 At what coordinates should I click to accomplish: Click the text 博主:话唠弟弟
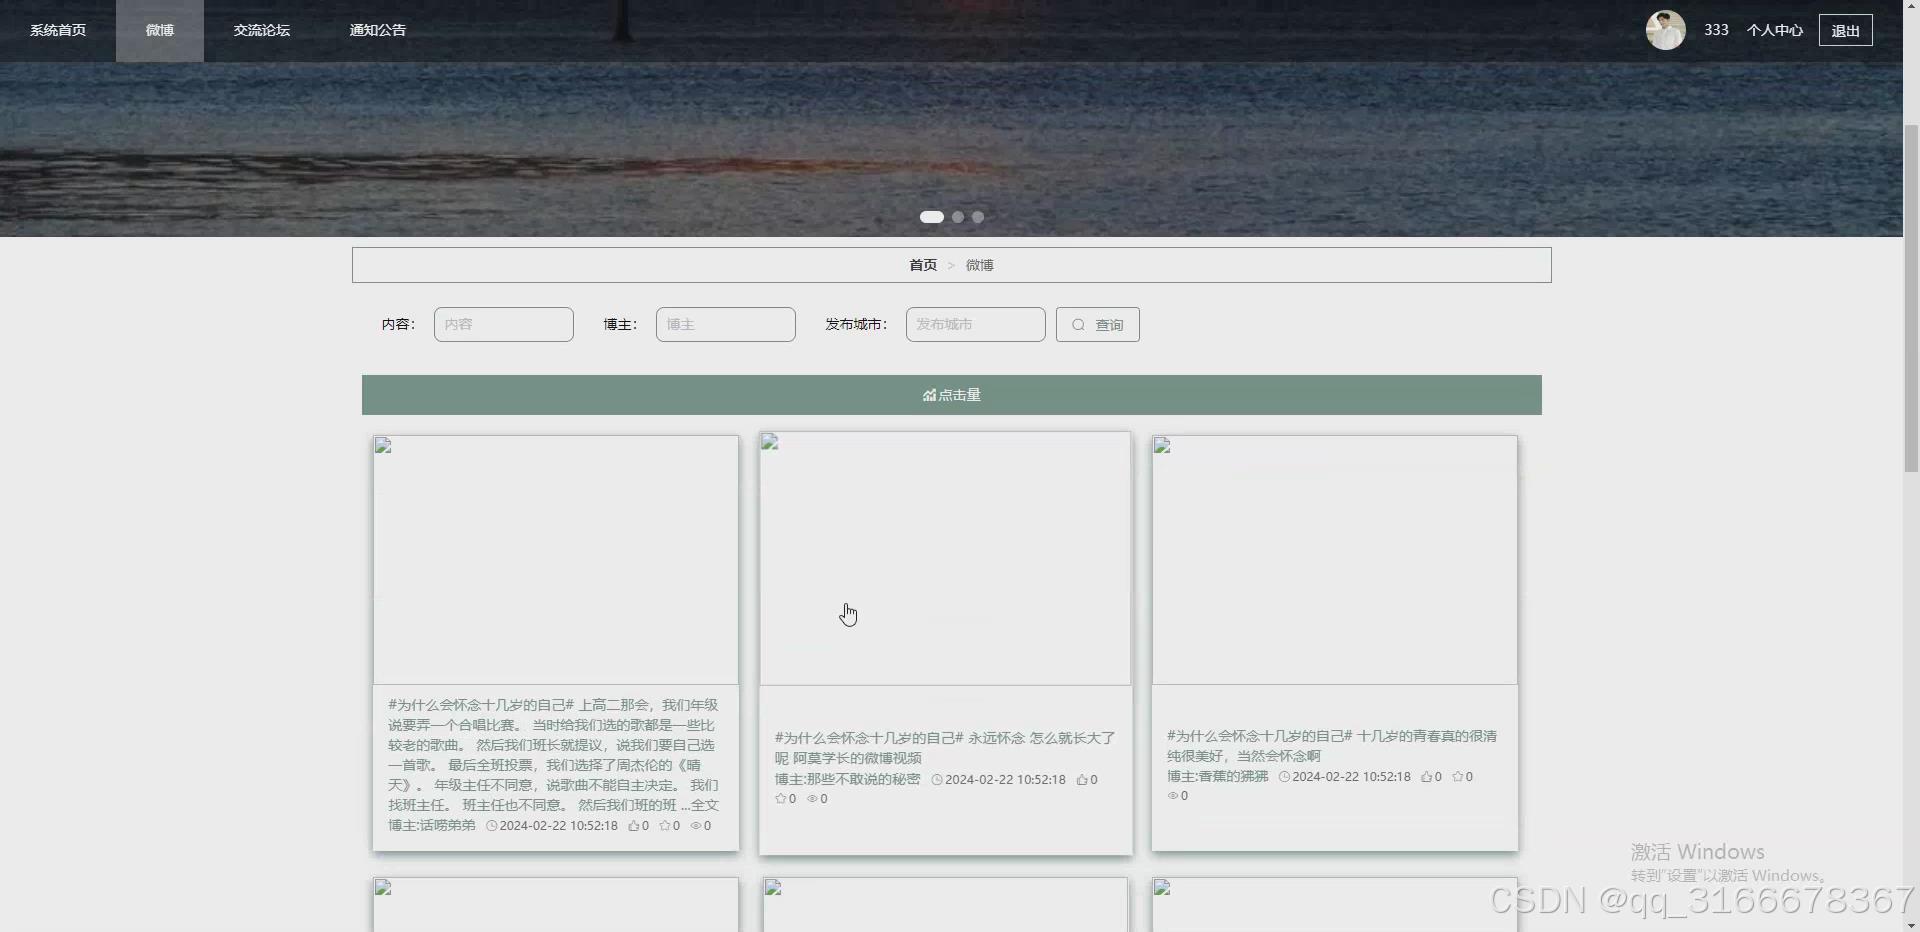point(432,826)
